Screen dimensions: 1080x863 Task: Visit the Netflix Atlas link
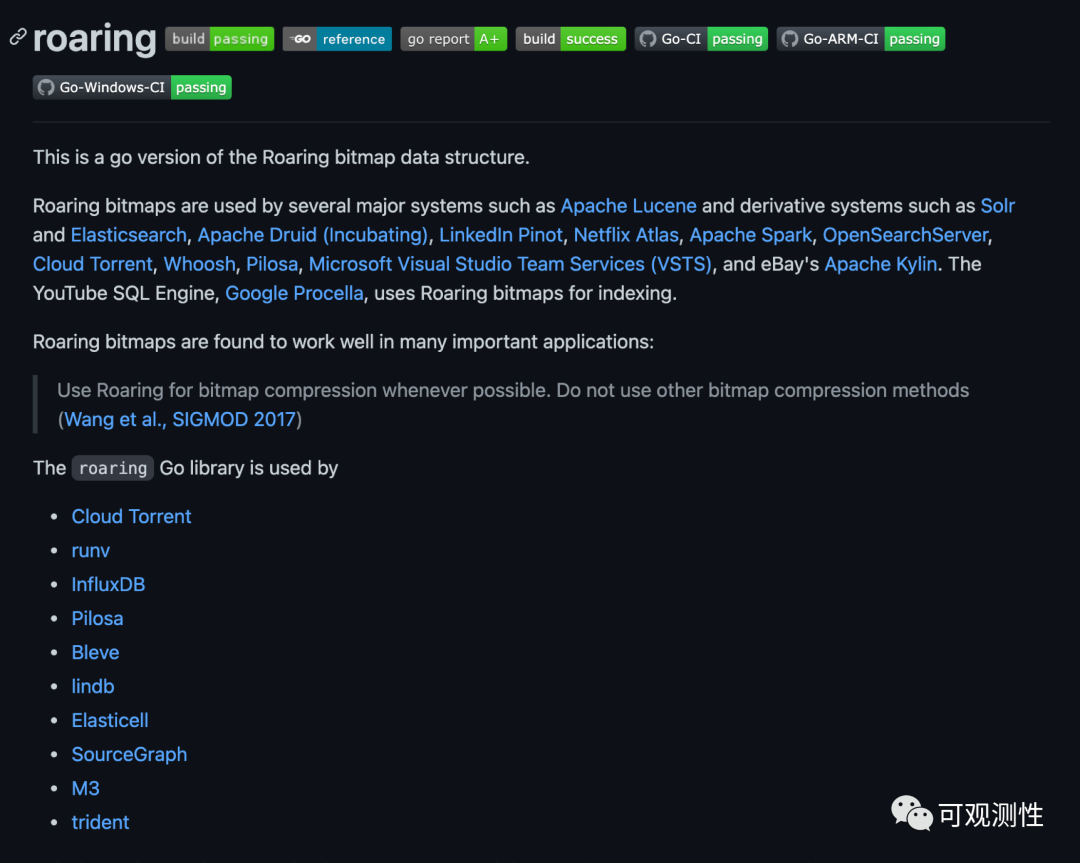[626, 235]
